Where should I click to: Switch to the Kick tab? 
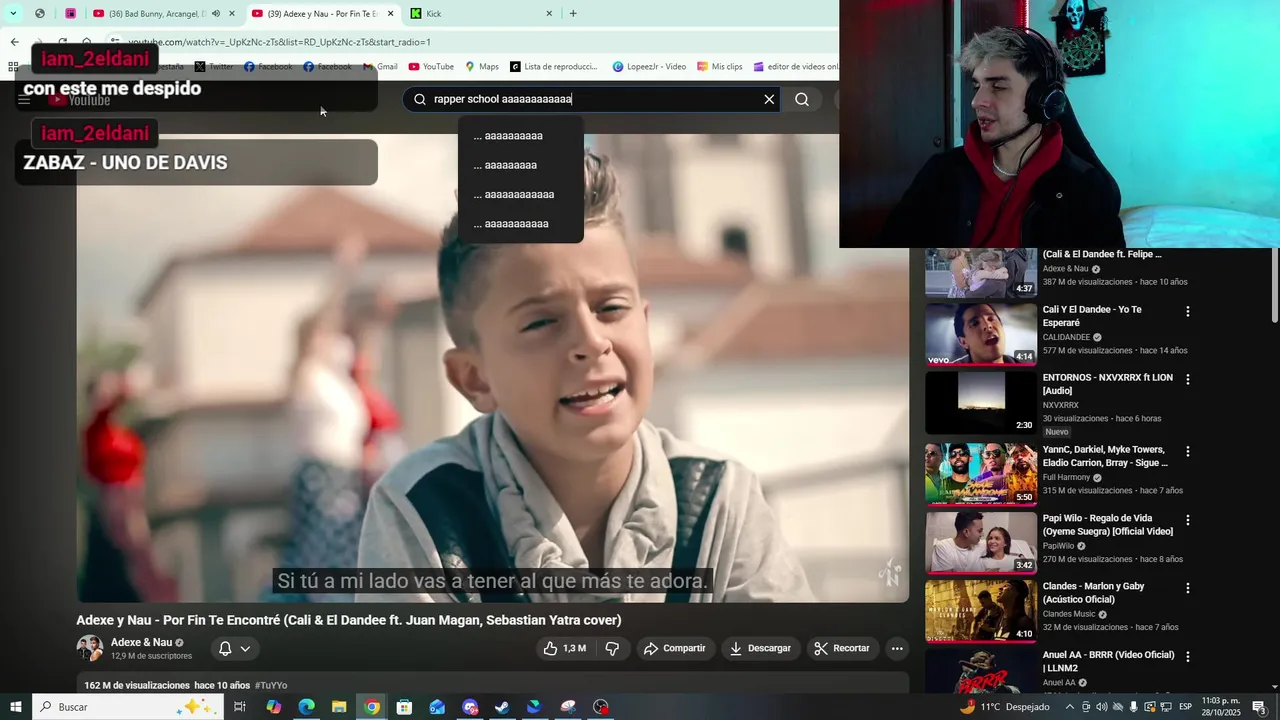[480, 14]
